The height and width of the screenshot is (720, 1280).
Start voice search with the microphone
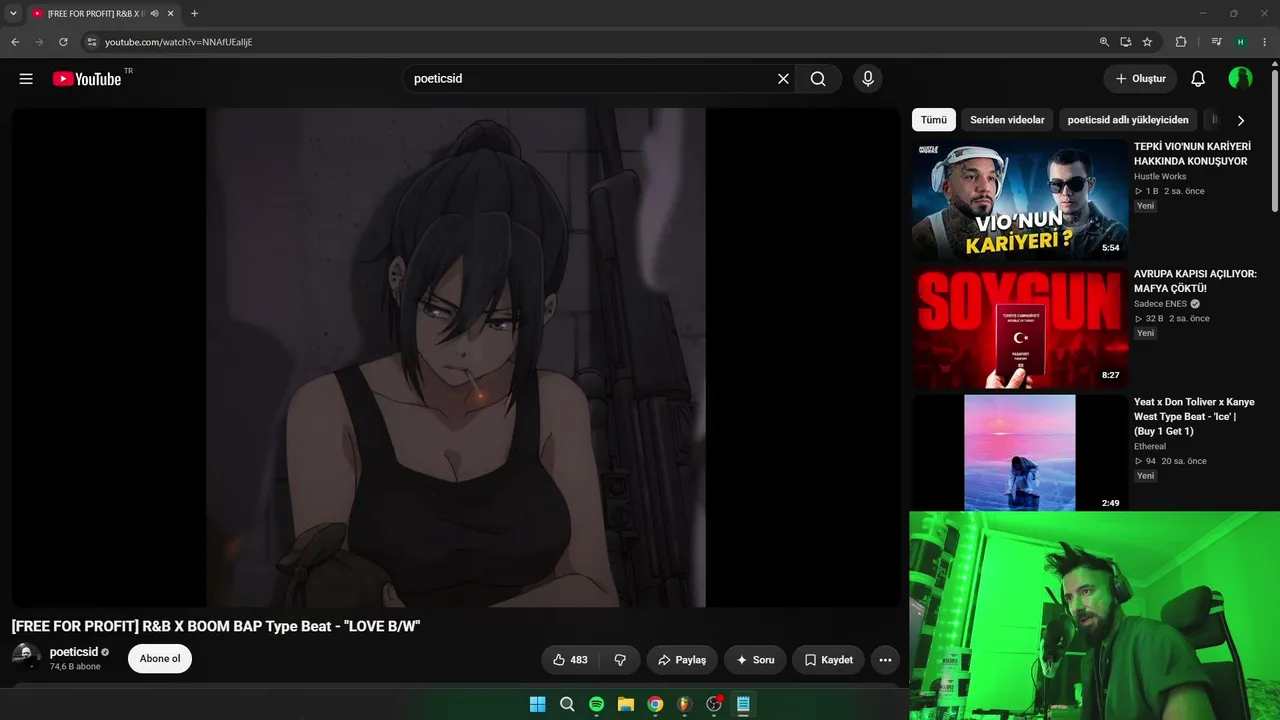tap(868, 79)
